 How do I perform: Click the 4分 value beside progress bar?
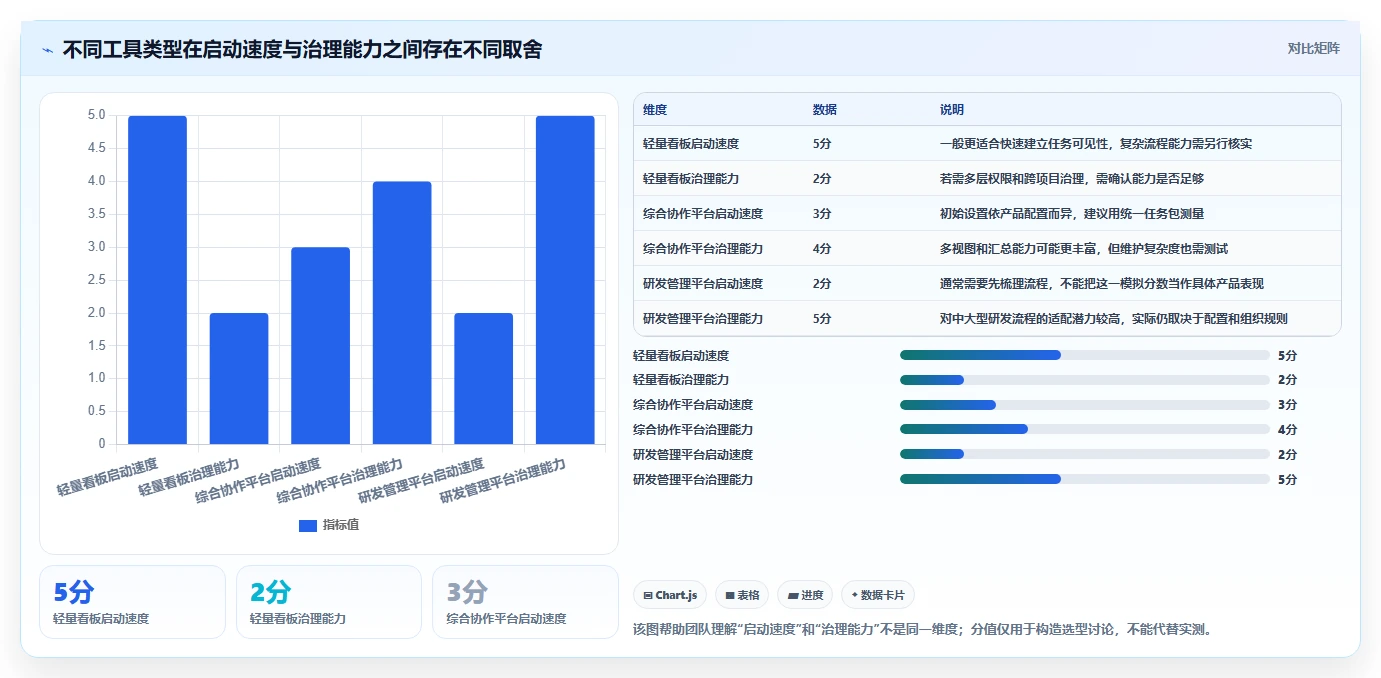click(x=1287, y=429)
